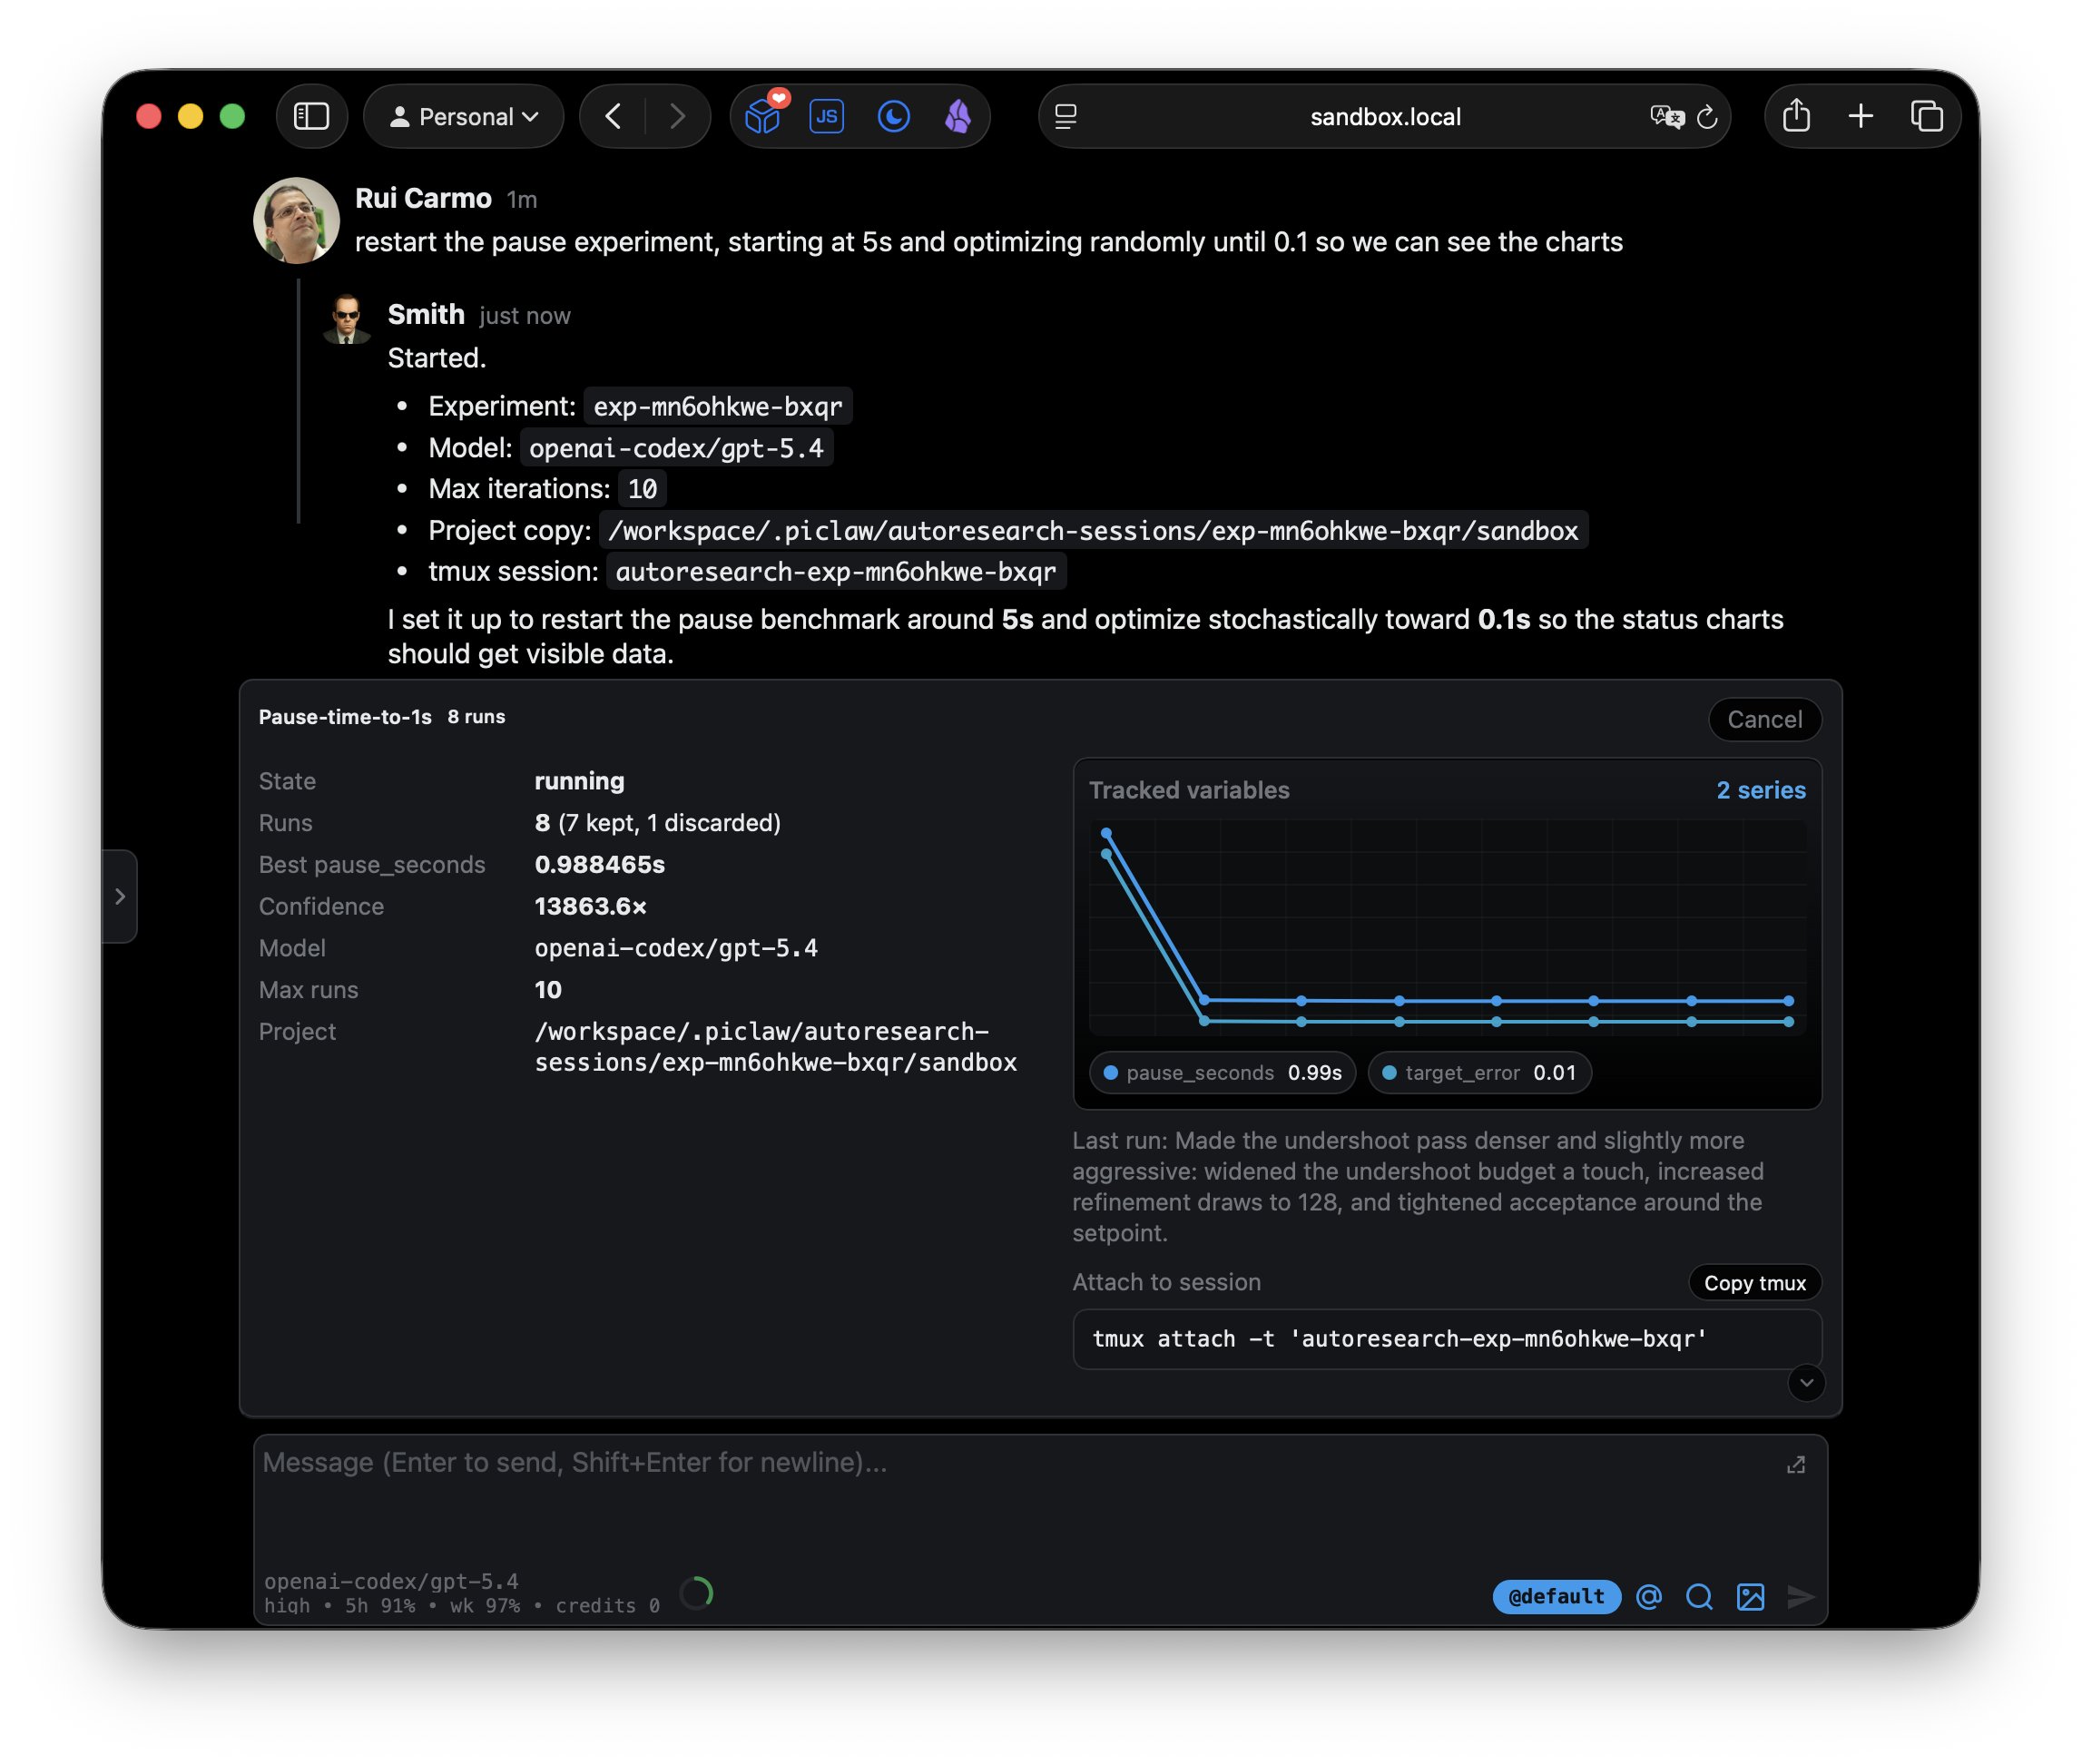Expand the left side panel chevron

[120, 896]
